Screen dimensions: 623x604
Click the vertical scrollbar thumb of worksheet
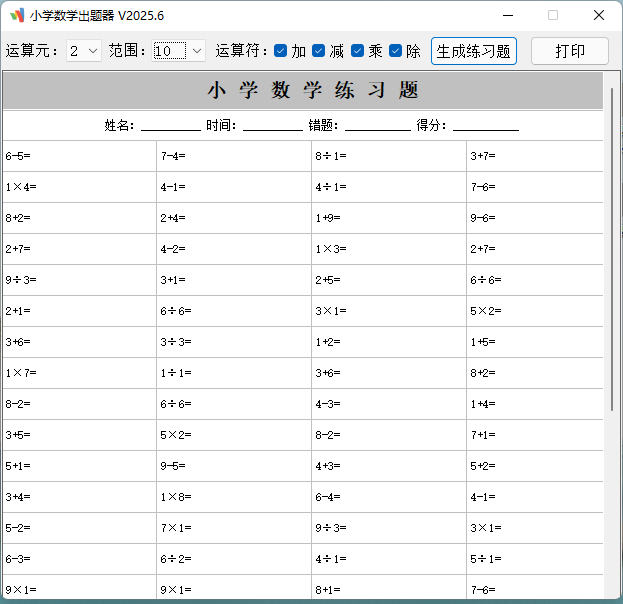tap(612, 249)
